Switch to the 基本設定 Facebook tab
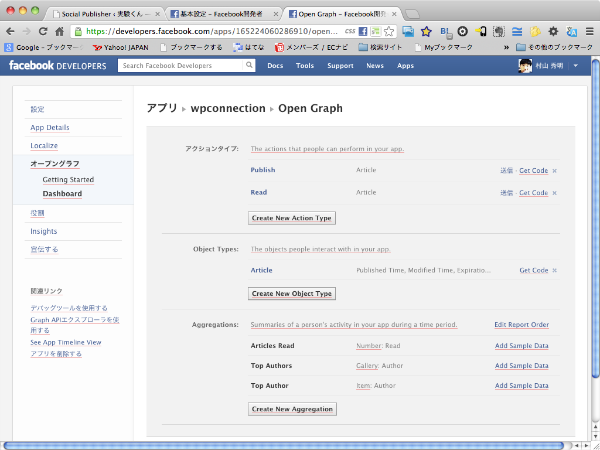600x450 pixels. (x=223, y=14)
